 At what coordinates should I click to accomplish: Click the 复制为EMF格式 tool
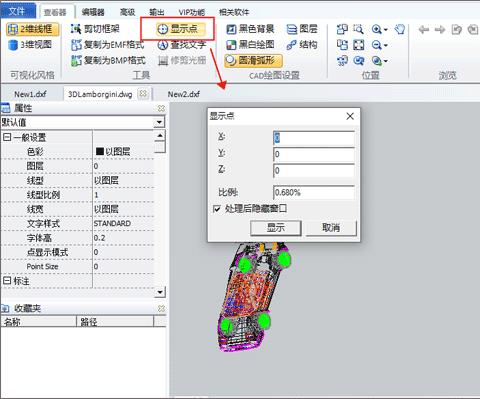108,45
